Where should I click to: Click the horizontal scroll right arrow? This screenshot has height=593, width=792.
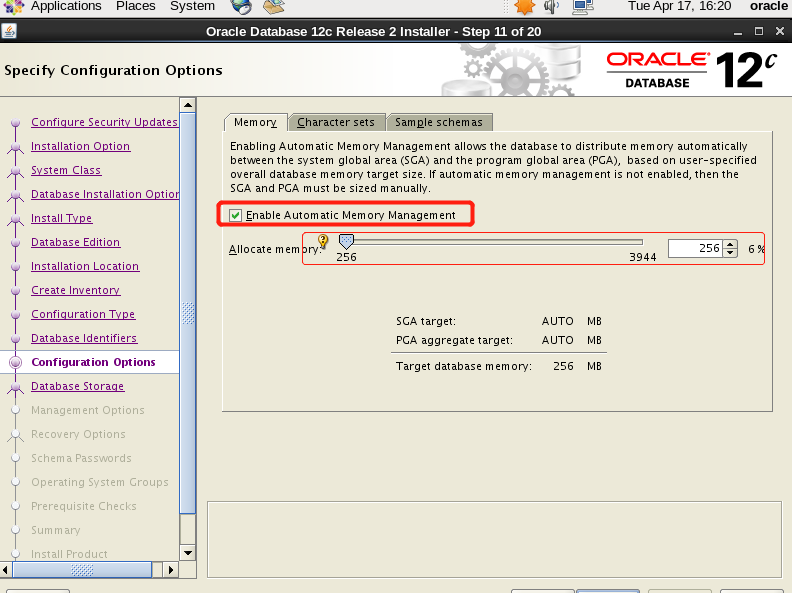(x=171, y=570)
